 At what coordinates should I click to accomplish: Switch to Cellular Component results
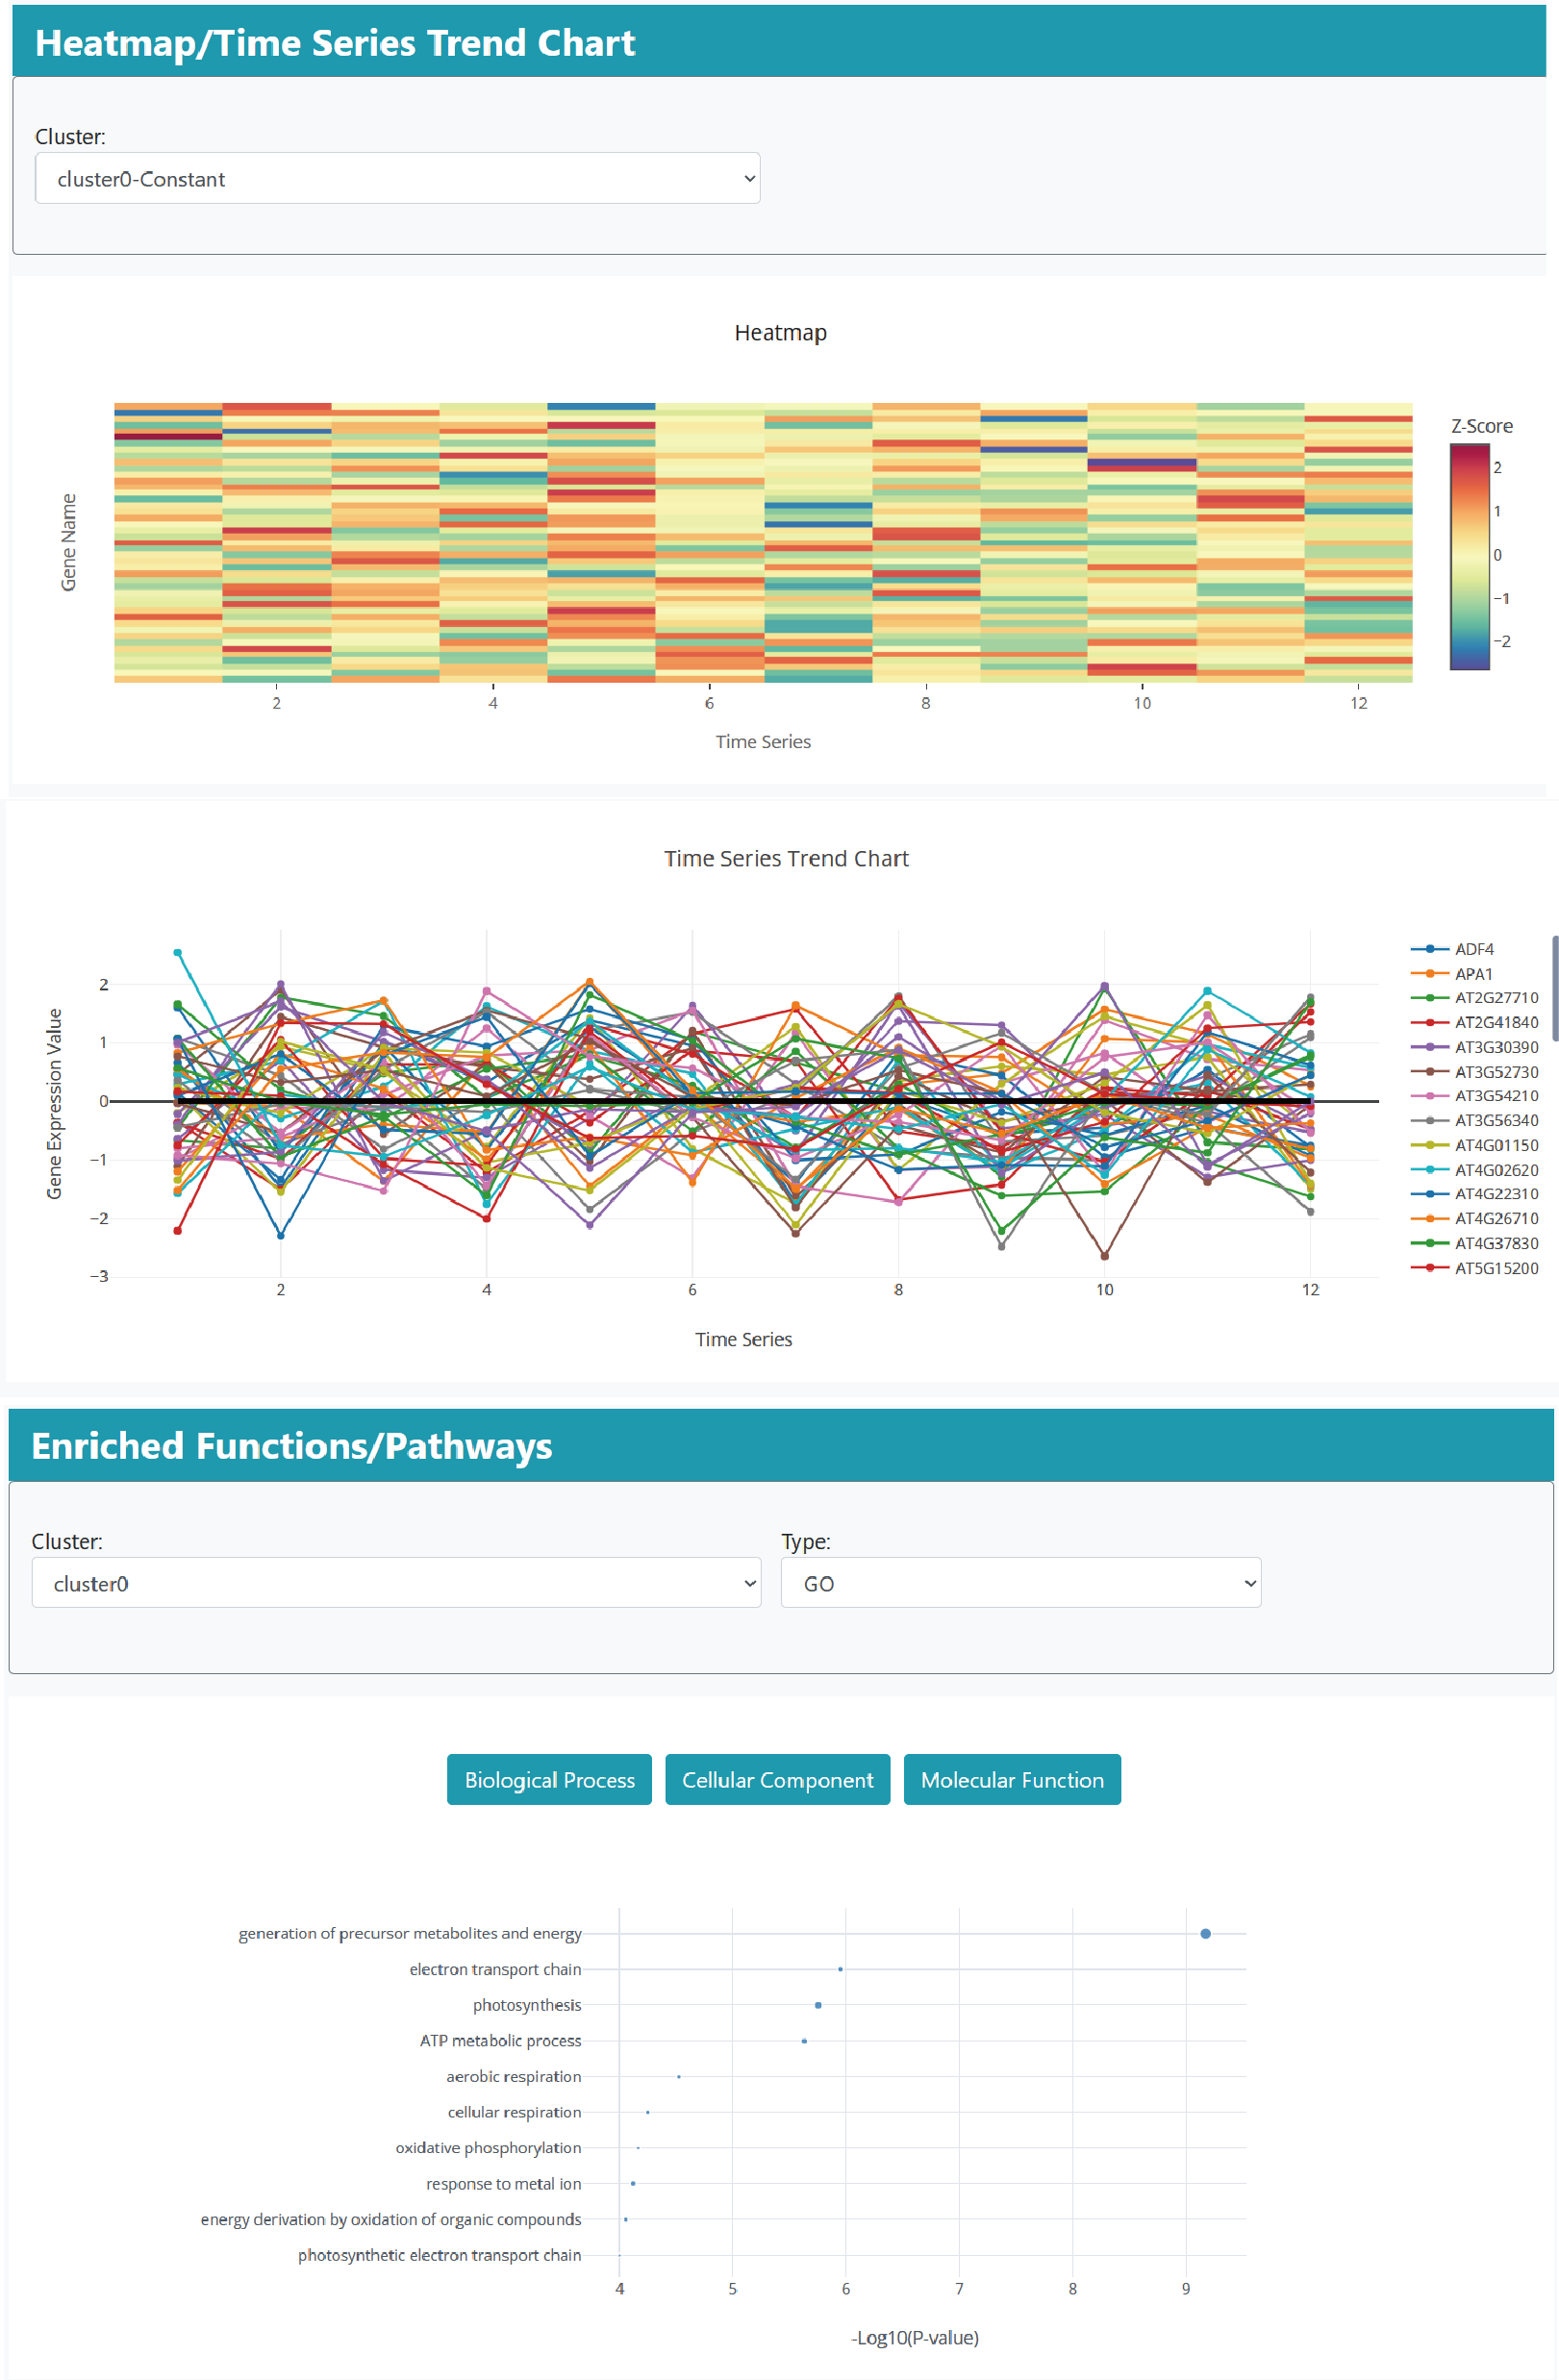coord(777,1780)
